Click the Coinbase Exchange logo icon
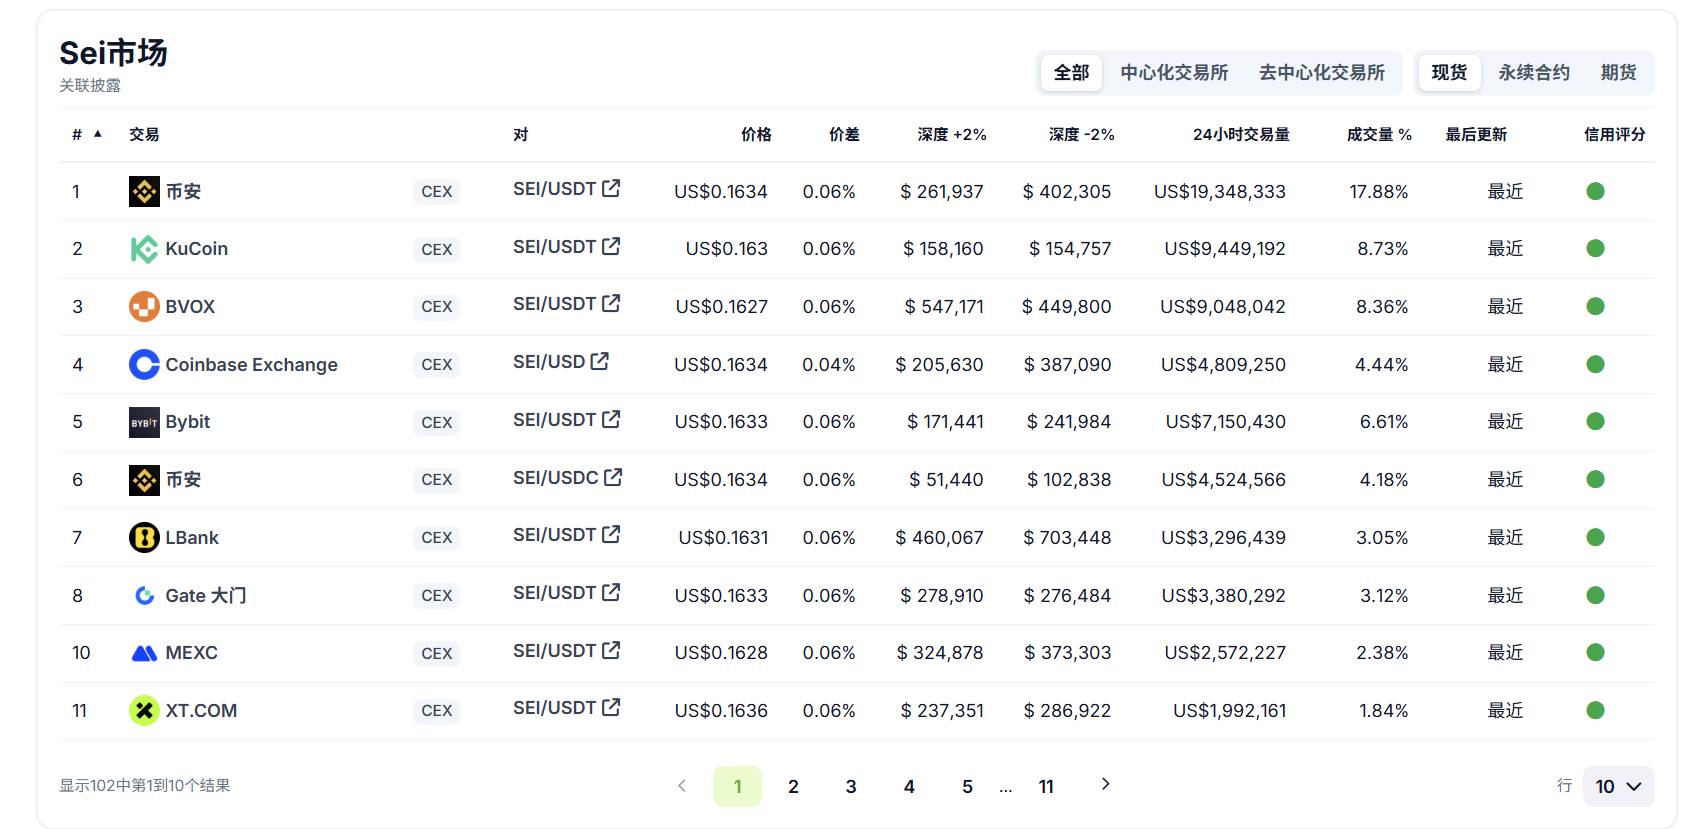Screen dimensions: 1693x829 144,365
